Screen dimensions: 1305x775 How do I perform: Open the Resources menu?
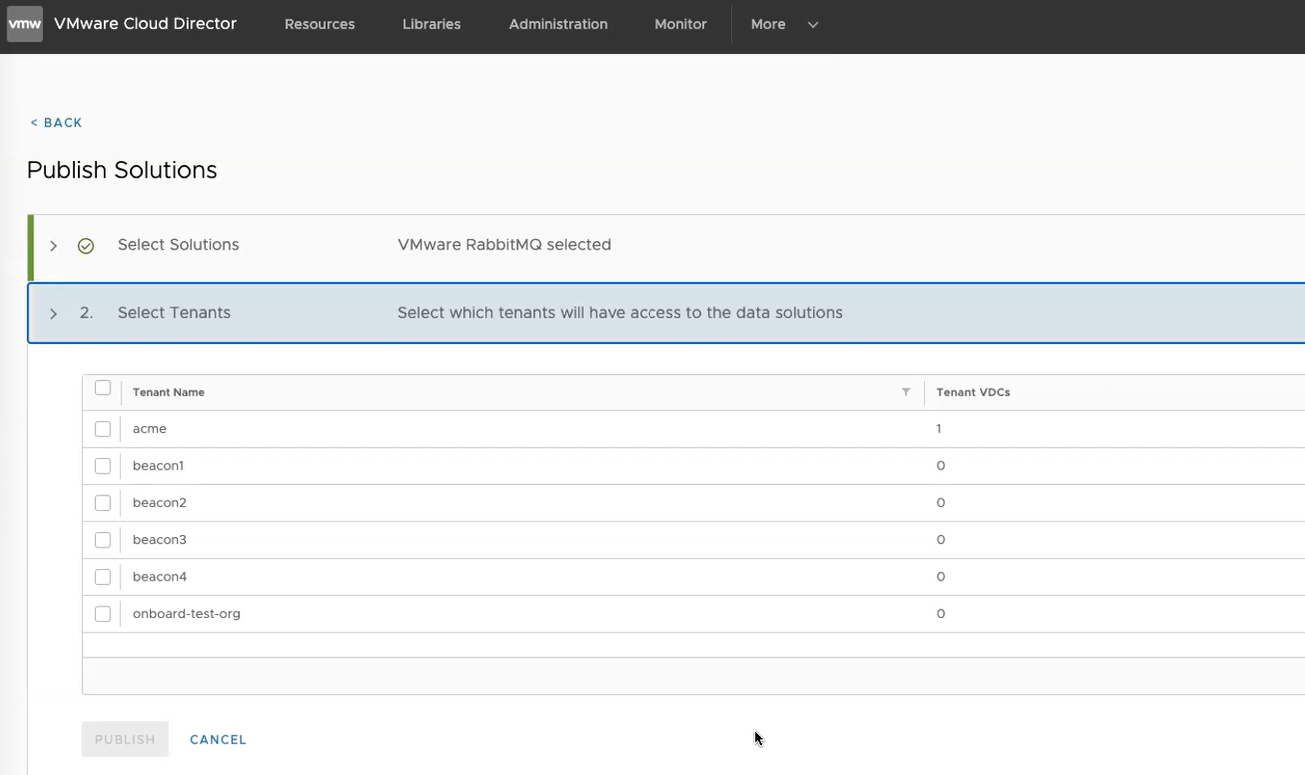click(x=319, y=24)
